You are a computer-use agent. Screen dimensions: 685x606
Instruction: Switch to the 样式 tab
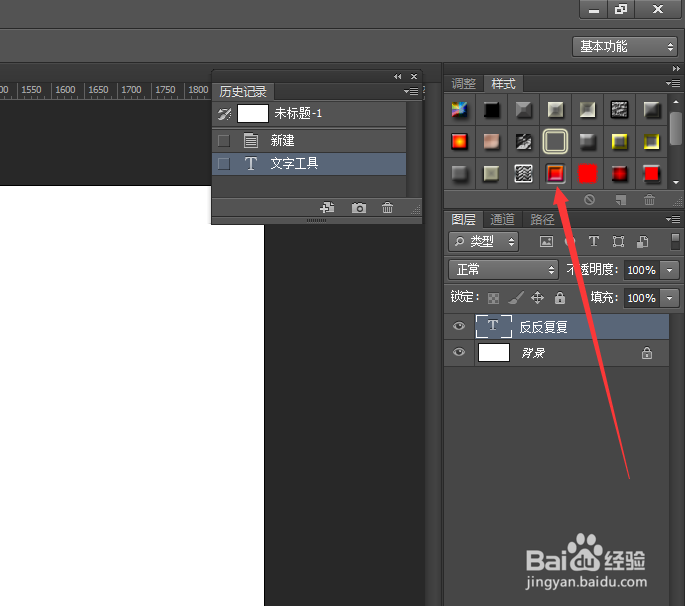coord(503,83)
